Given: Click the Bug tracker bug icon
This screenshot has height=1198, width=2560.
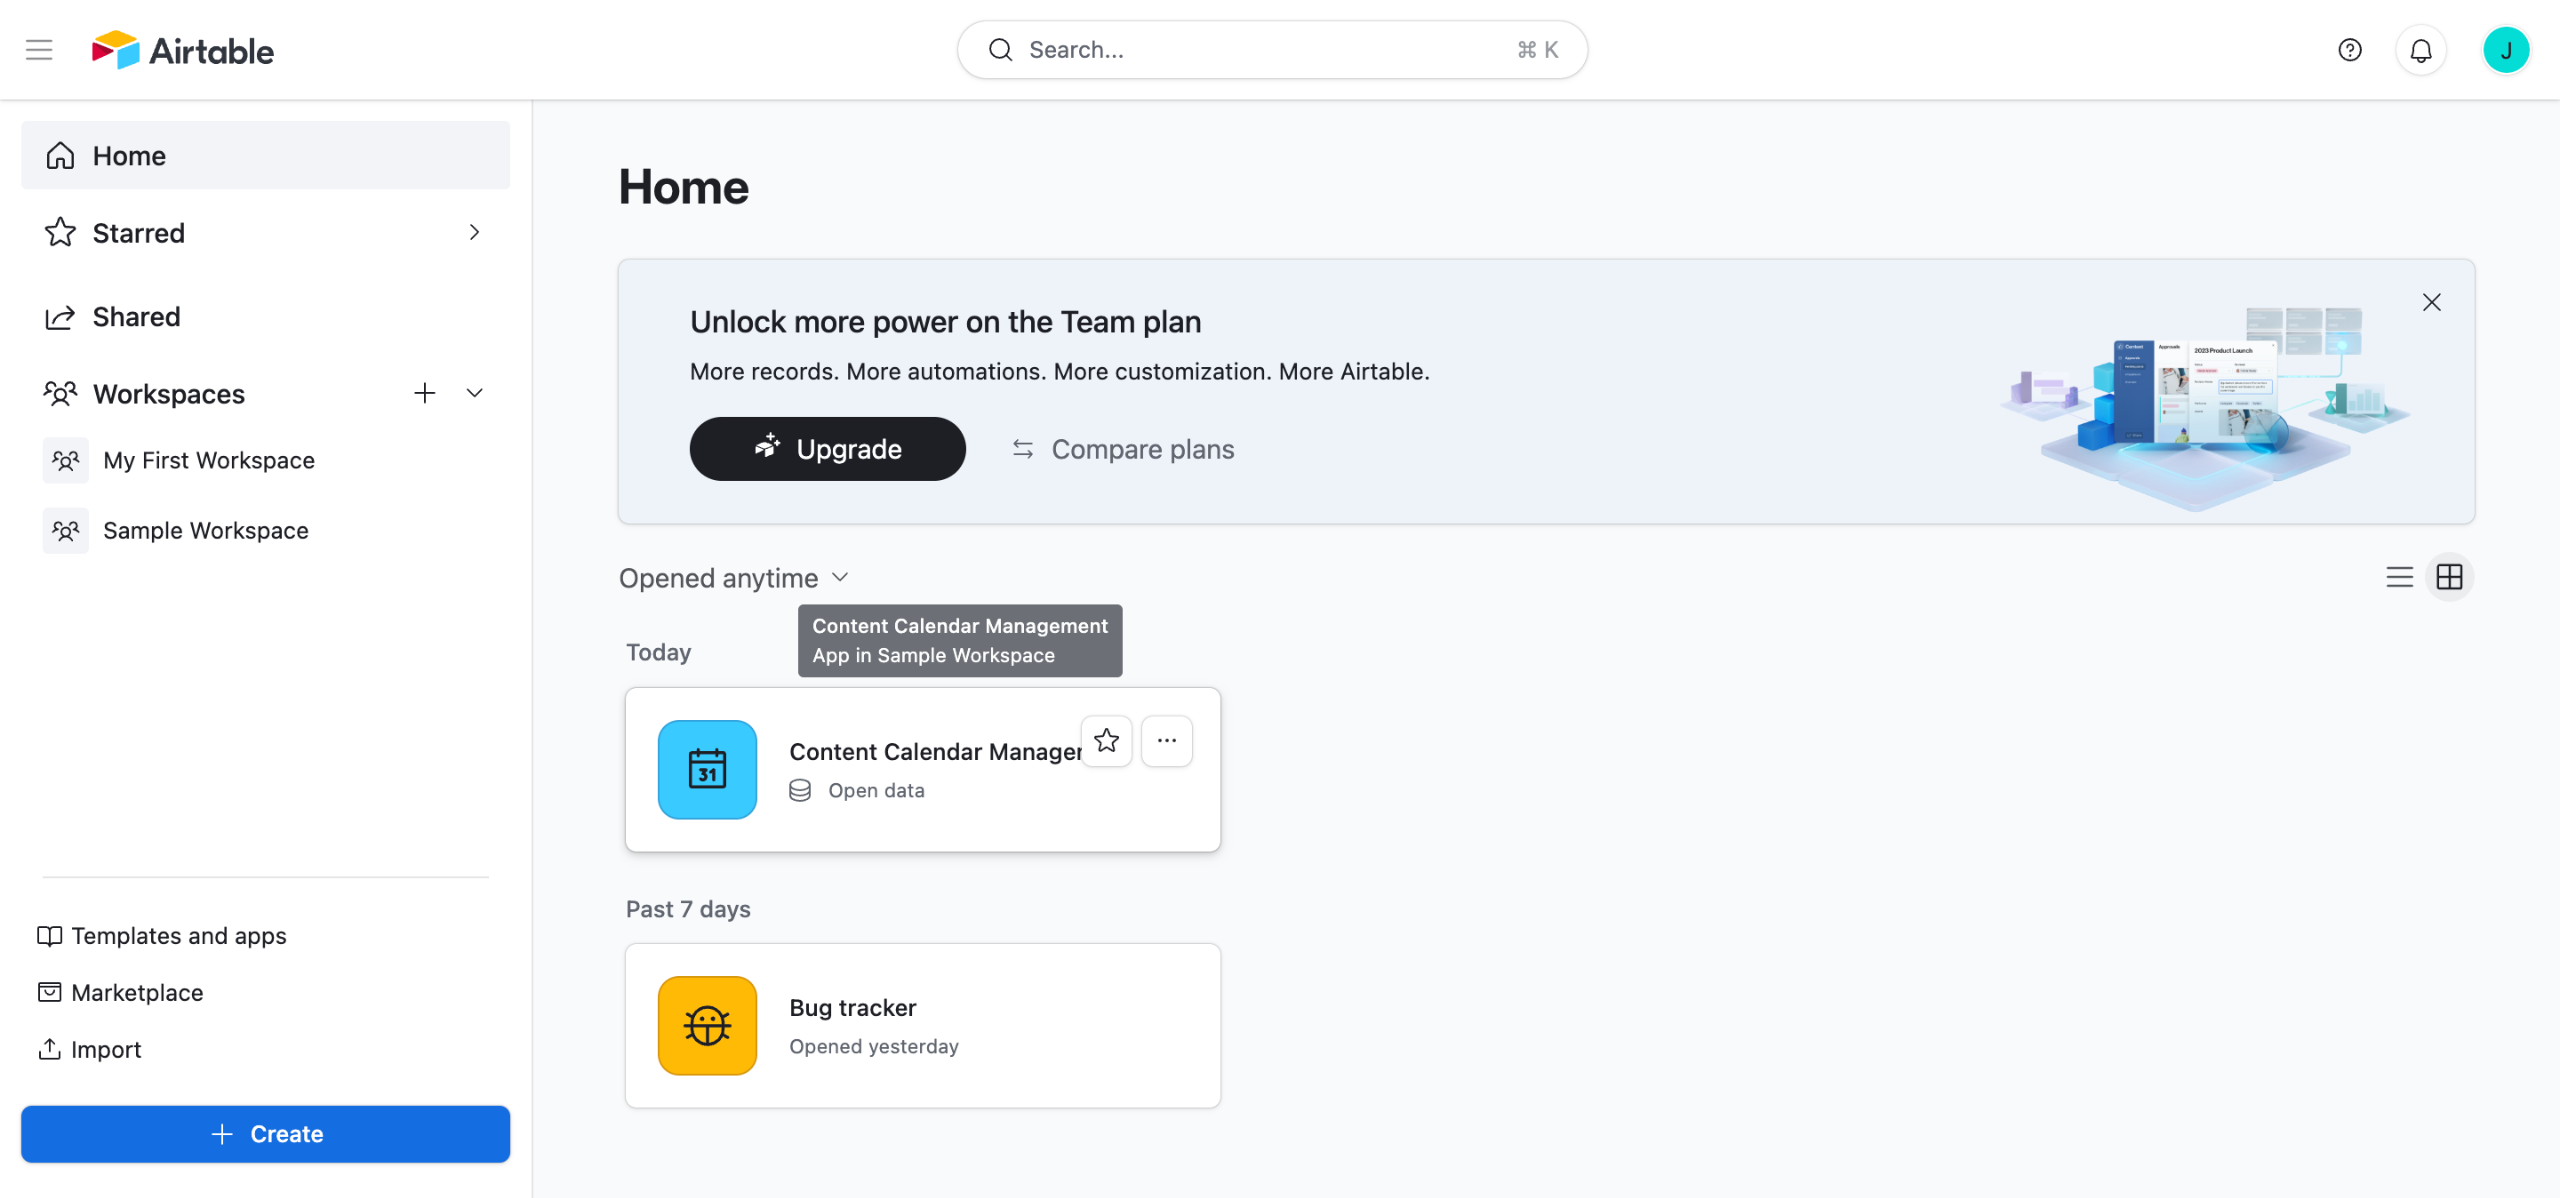Looking at the screenshot, I should [x=707, y=1025].
